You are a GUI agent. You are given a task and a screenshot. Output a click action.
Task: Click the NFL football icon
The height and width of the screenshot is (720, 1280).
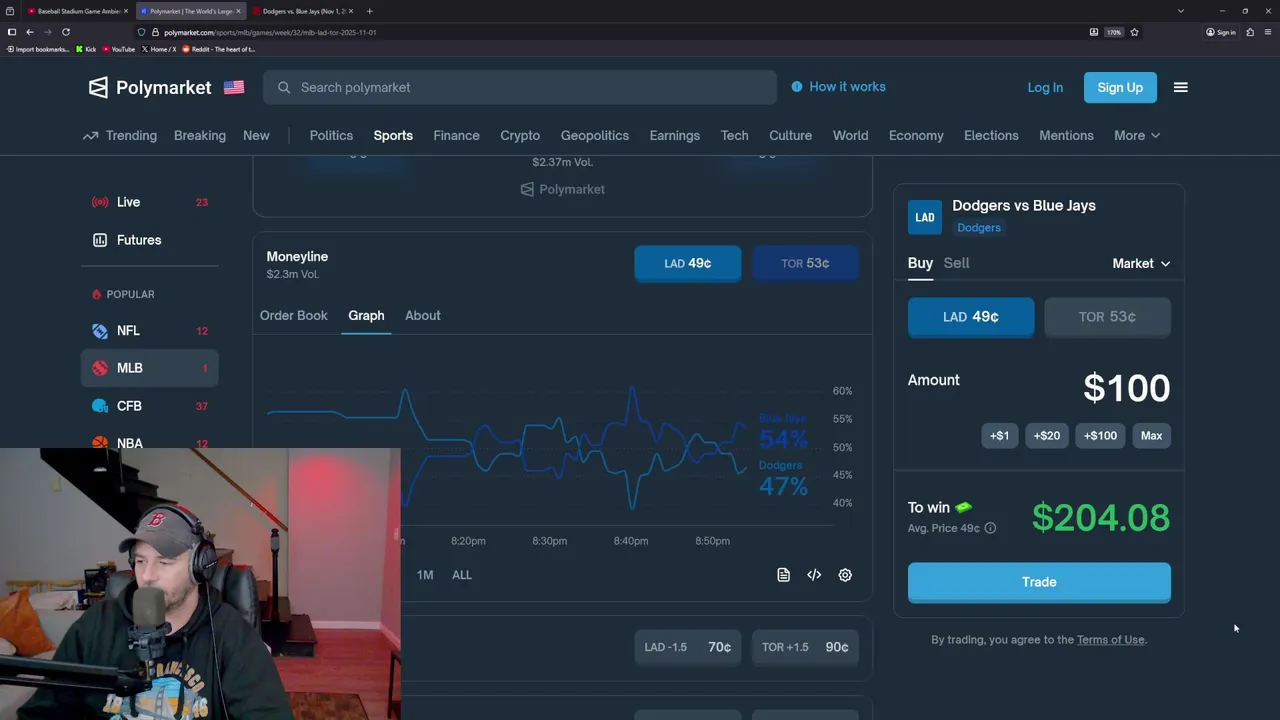pyautogui.click(x=100, y=330)
